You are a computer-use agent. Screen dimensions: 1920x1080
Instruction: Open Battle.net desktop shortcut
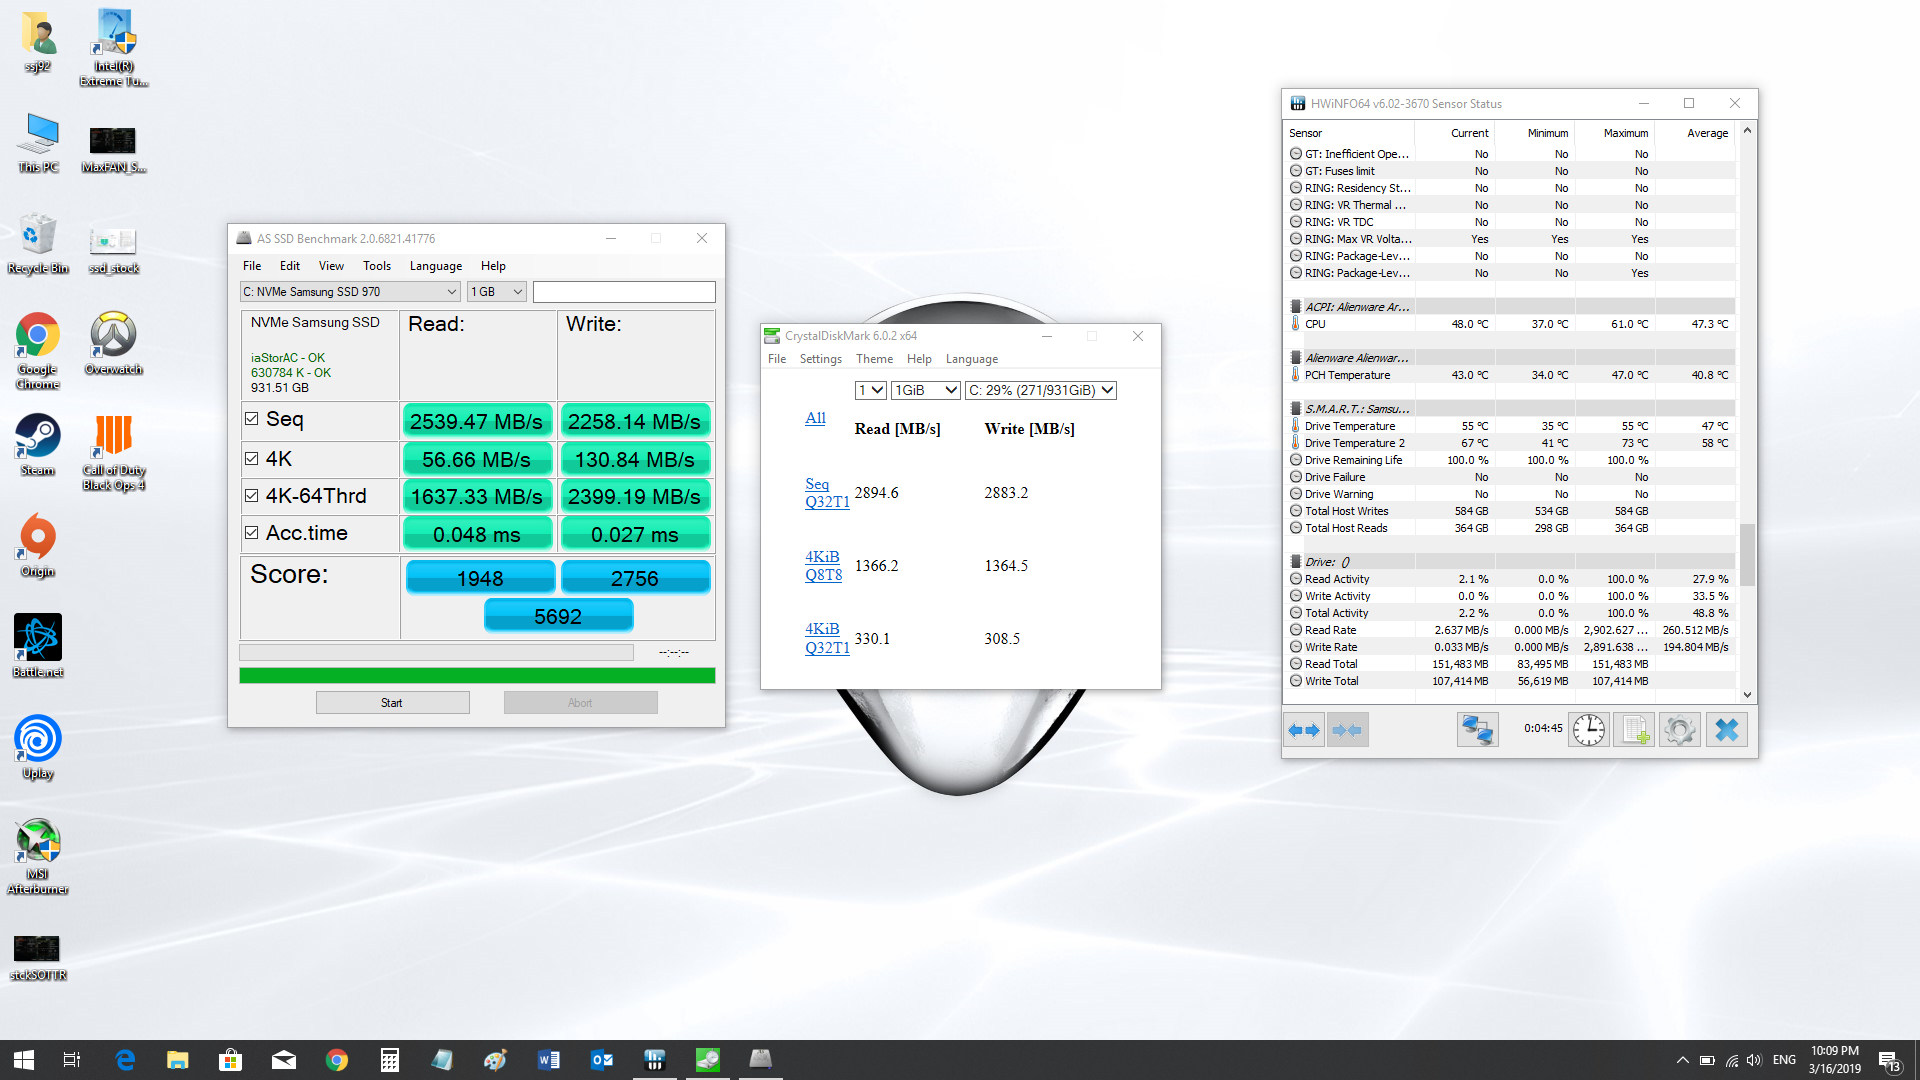coord(38,647)
